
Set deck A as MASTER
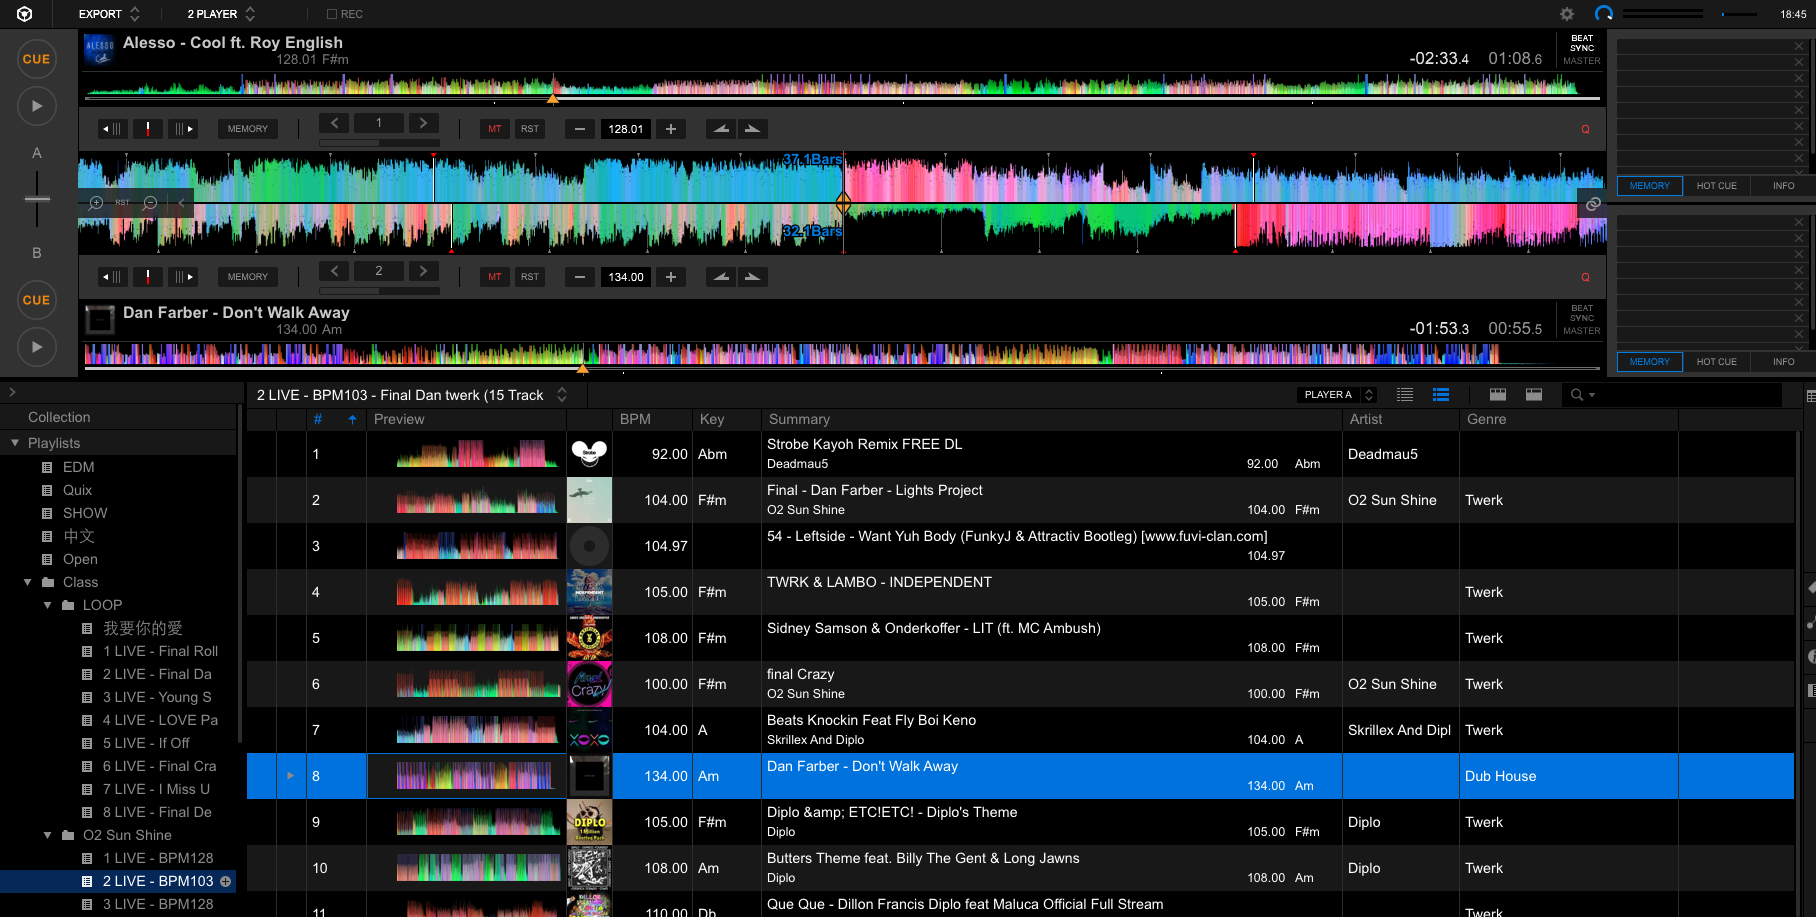click(1582, 61)
